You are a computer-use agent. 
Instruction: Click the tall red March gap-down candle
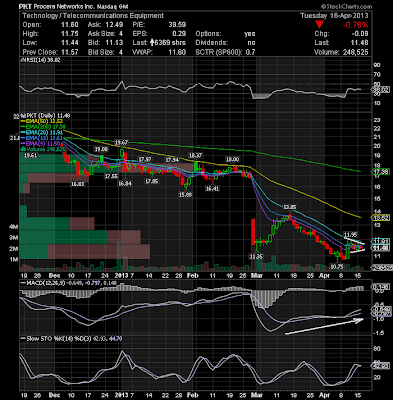253,232
